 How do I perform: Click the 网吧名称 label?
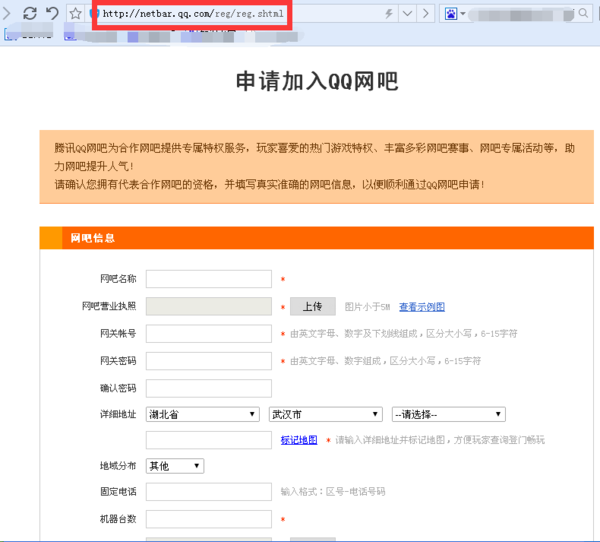click(x=118, y=279)
